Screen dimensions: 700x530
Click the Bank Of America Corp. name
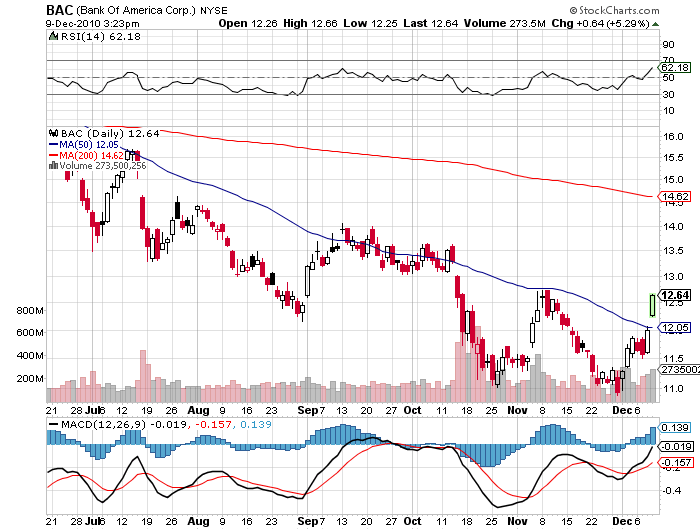click(136, 10)
